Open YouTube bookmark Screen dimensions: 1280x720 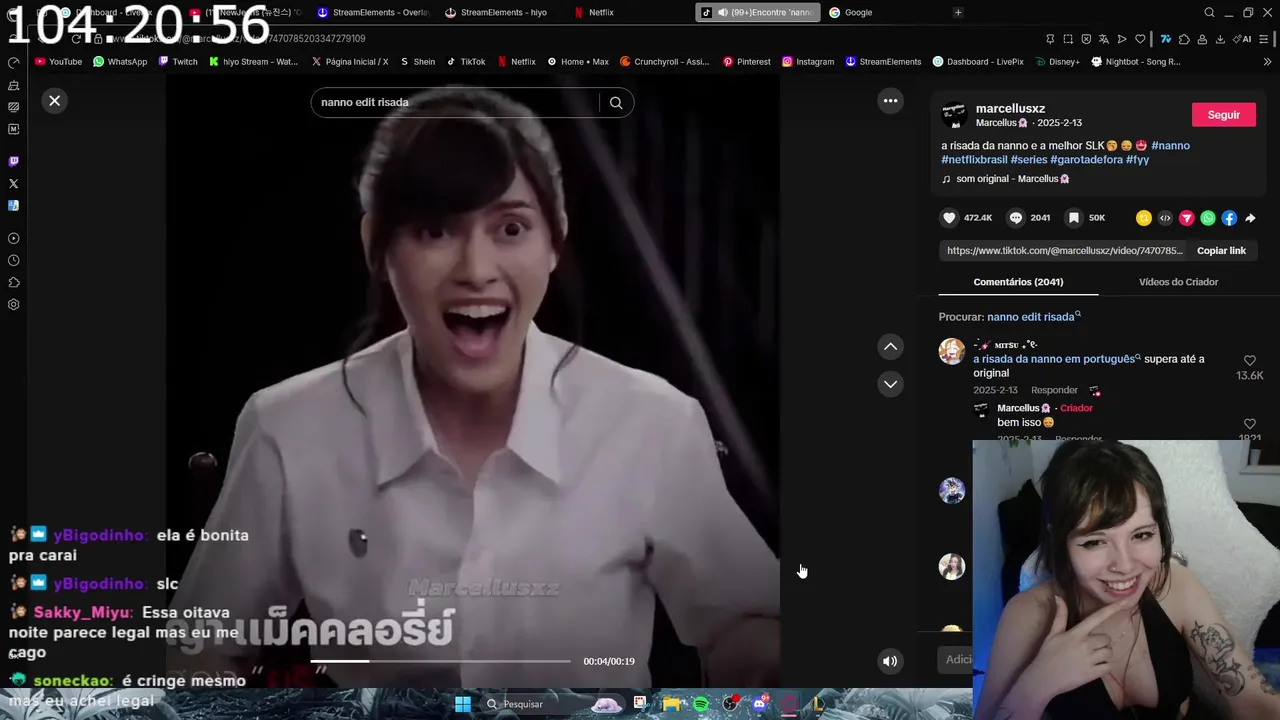click(x=58, y=61)
